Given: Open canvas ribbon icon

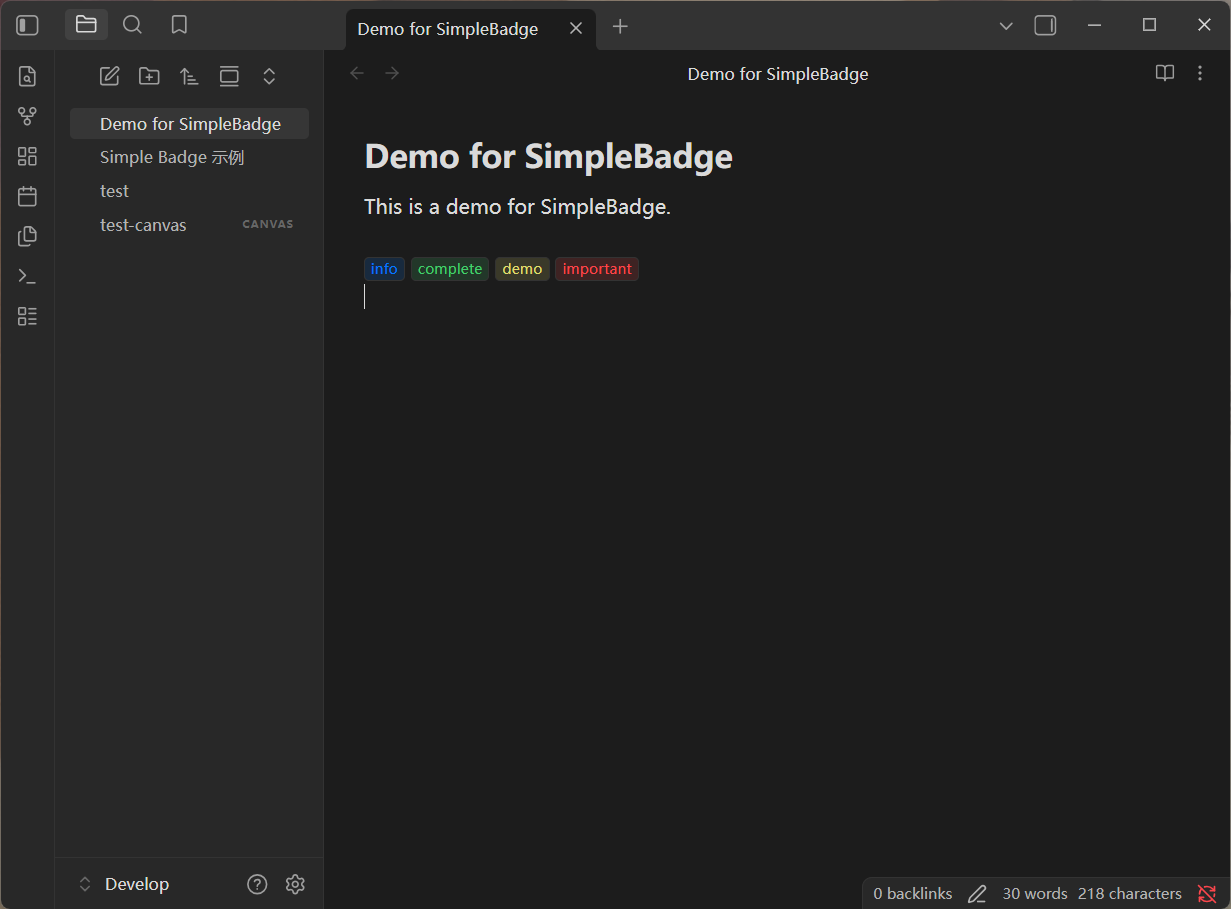Looking at the screenshot, I should pyautogui.click(x=27, y=156).
